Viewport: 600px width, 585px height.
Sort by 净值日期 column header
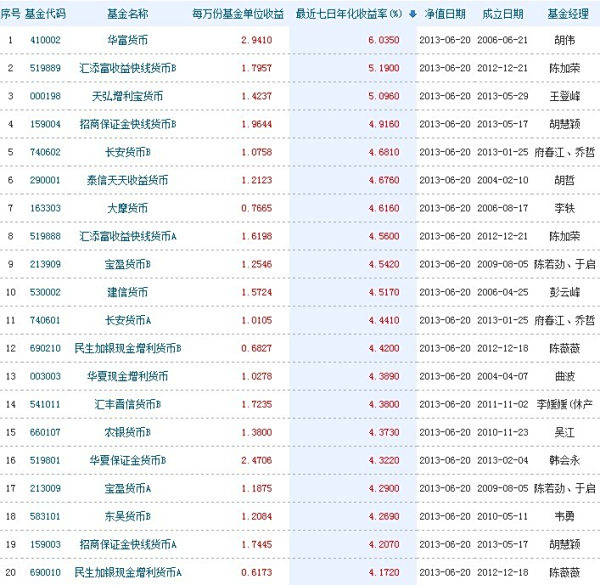pos(445,14)
